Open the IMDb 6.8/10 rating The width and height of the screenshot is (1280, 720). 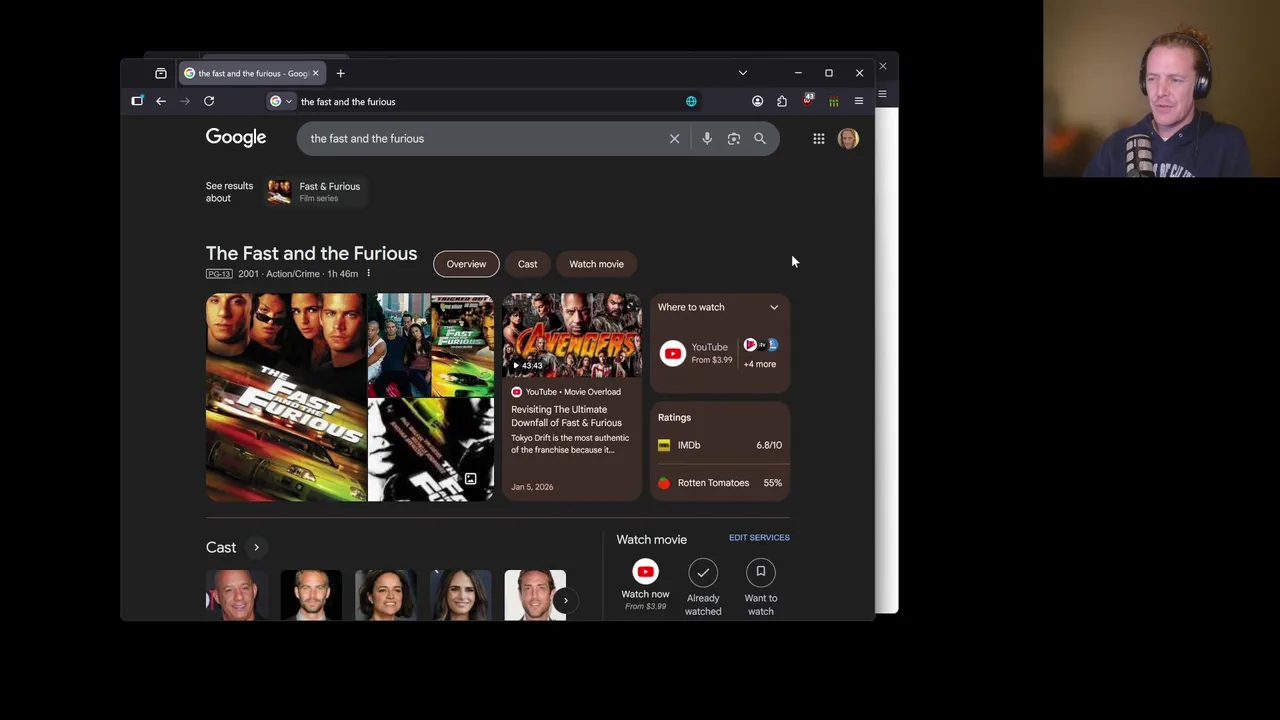click(720, 445)
